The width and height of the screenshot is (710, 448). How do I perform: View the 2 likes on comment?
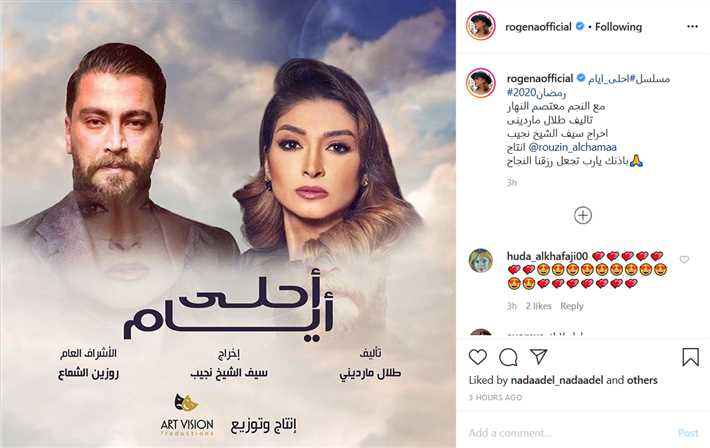538,306
